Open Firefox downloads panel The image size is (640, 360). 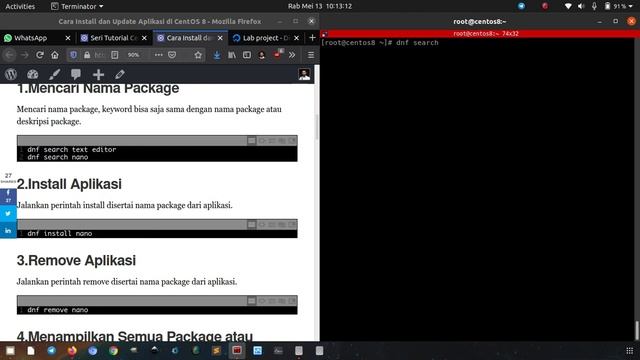coord(217,55)
